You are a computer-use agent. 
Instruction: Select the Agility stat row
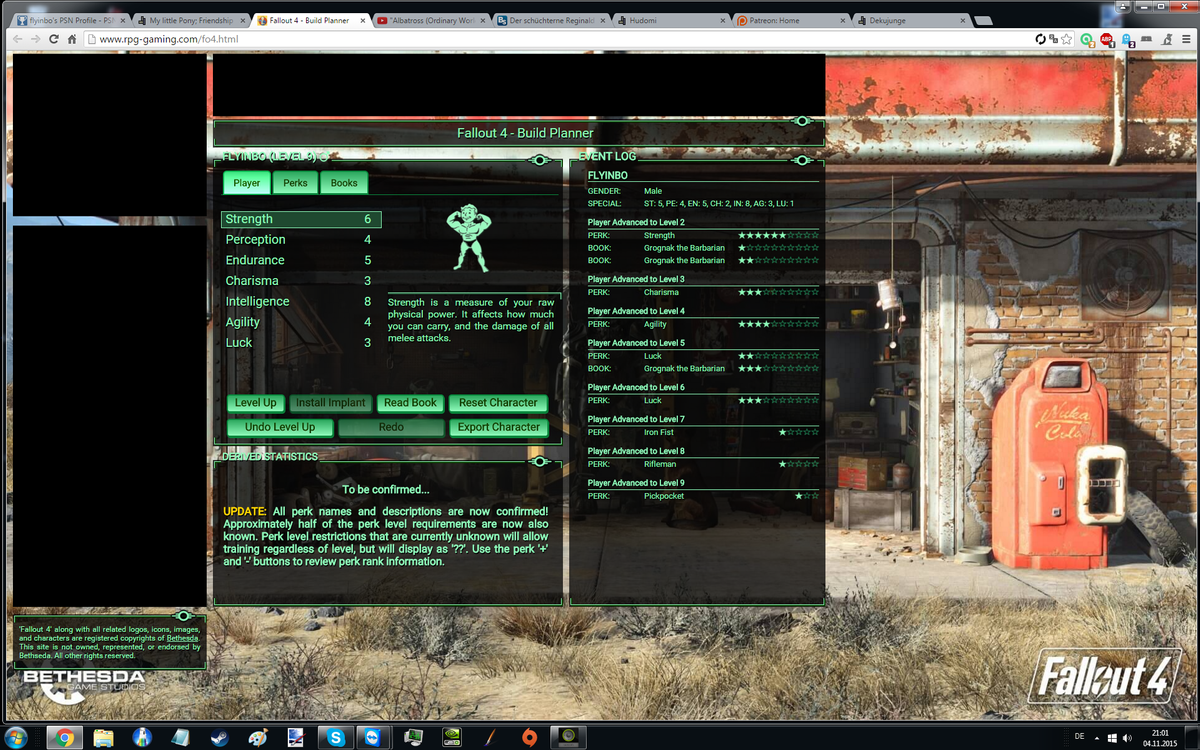pyautogui.click(x=301, y=322)
